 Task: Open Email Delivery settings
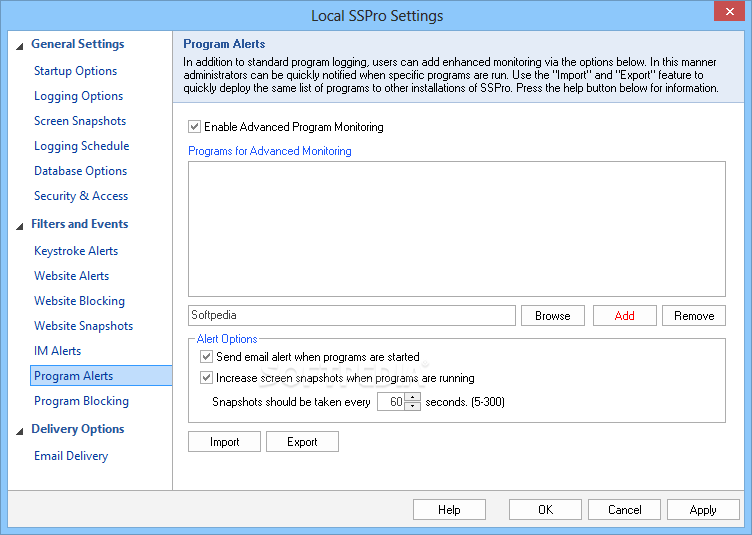coord(70,456)
